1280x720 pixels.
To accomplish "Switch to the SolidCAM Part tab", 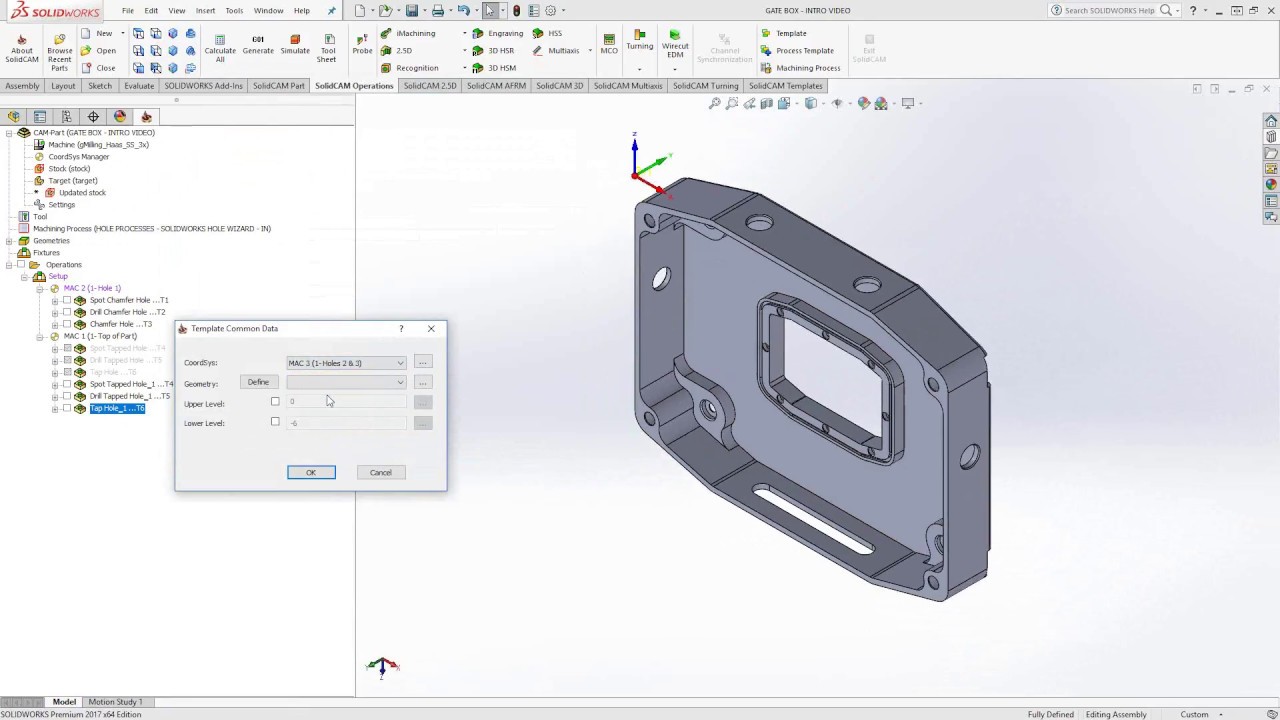I will coord(278,86).
